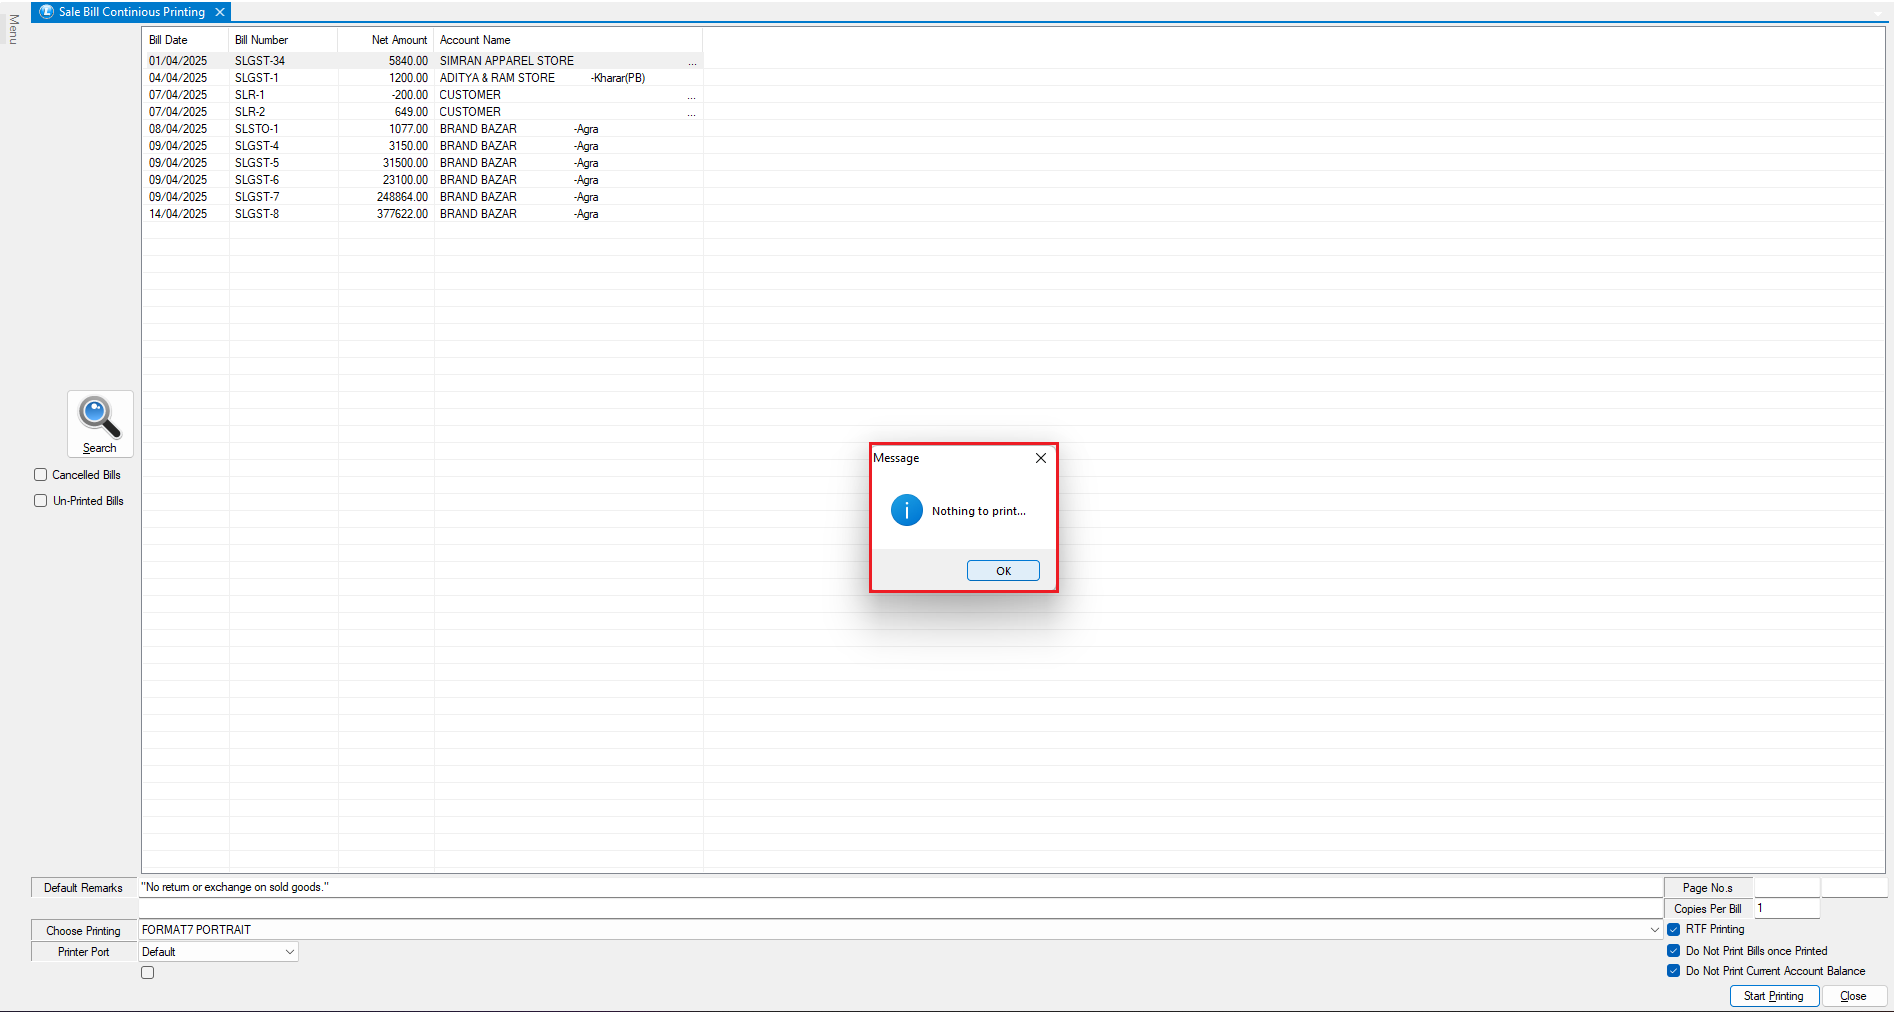Close the Sale Bill Continious Printing tab
Screen dimensions: 1894x1012
pyautogui.click(x=220, y=12)
